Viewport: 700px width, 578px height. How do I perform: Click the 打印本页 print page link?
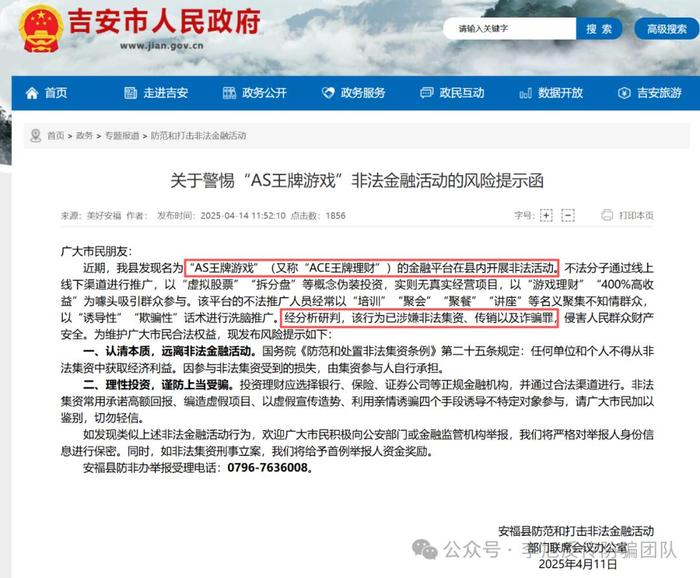pos(636,216)
